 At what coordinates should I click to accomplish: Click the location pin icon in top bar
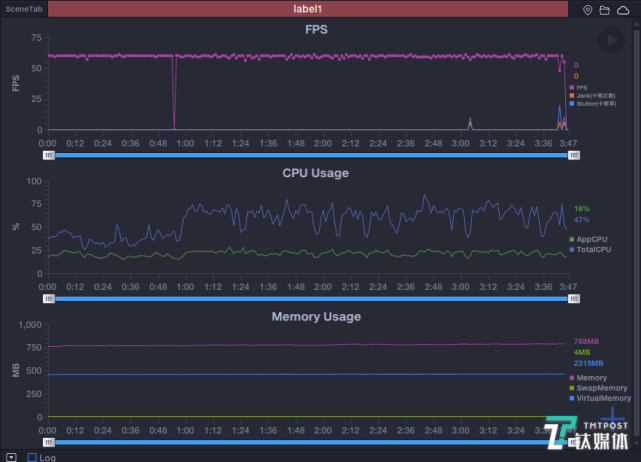[587, 10]
